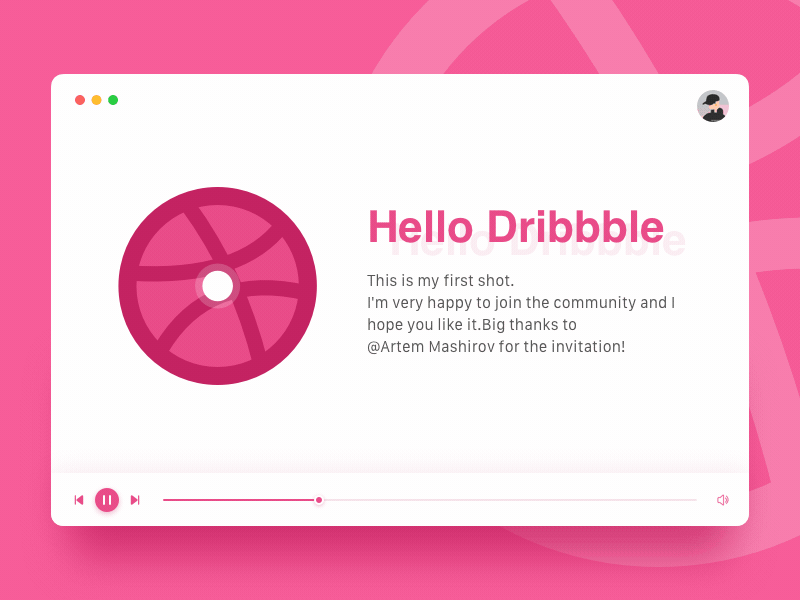Click the 'Hello Dribbble' heading
Screen dimensions: 800x600
516,227
